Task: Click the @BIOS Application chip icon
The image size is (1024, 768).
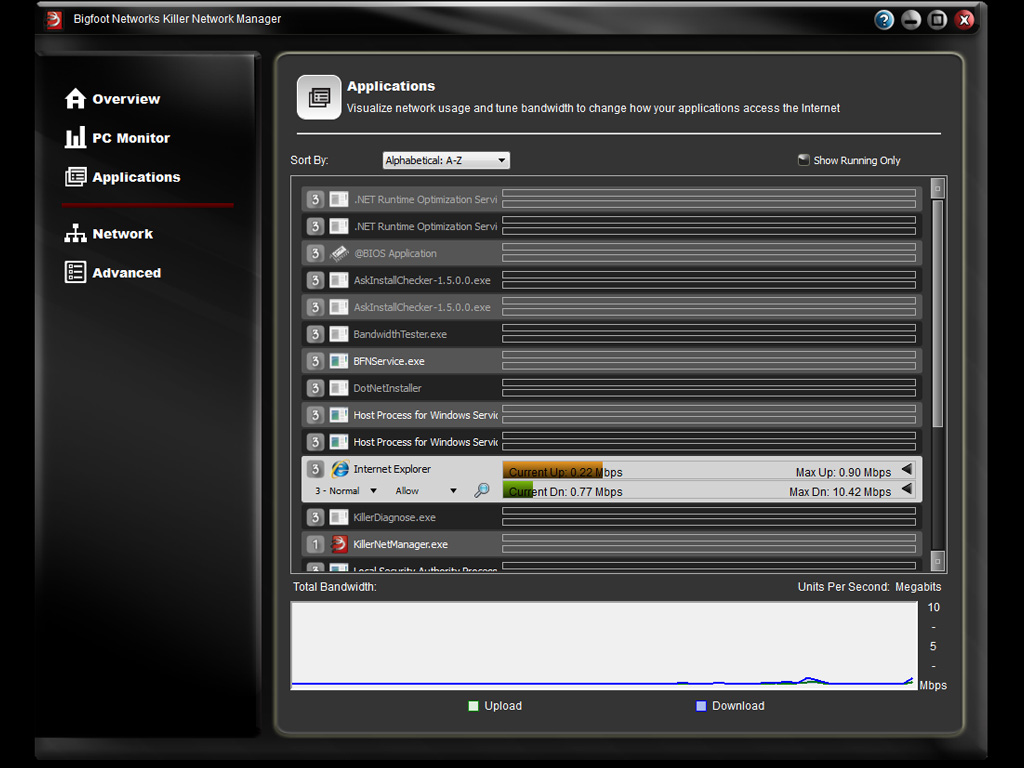Action: click(x=339, y=253)
